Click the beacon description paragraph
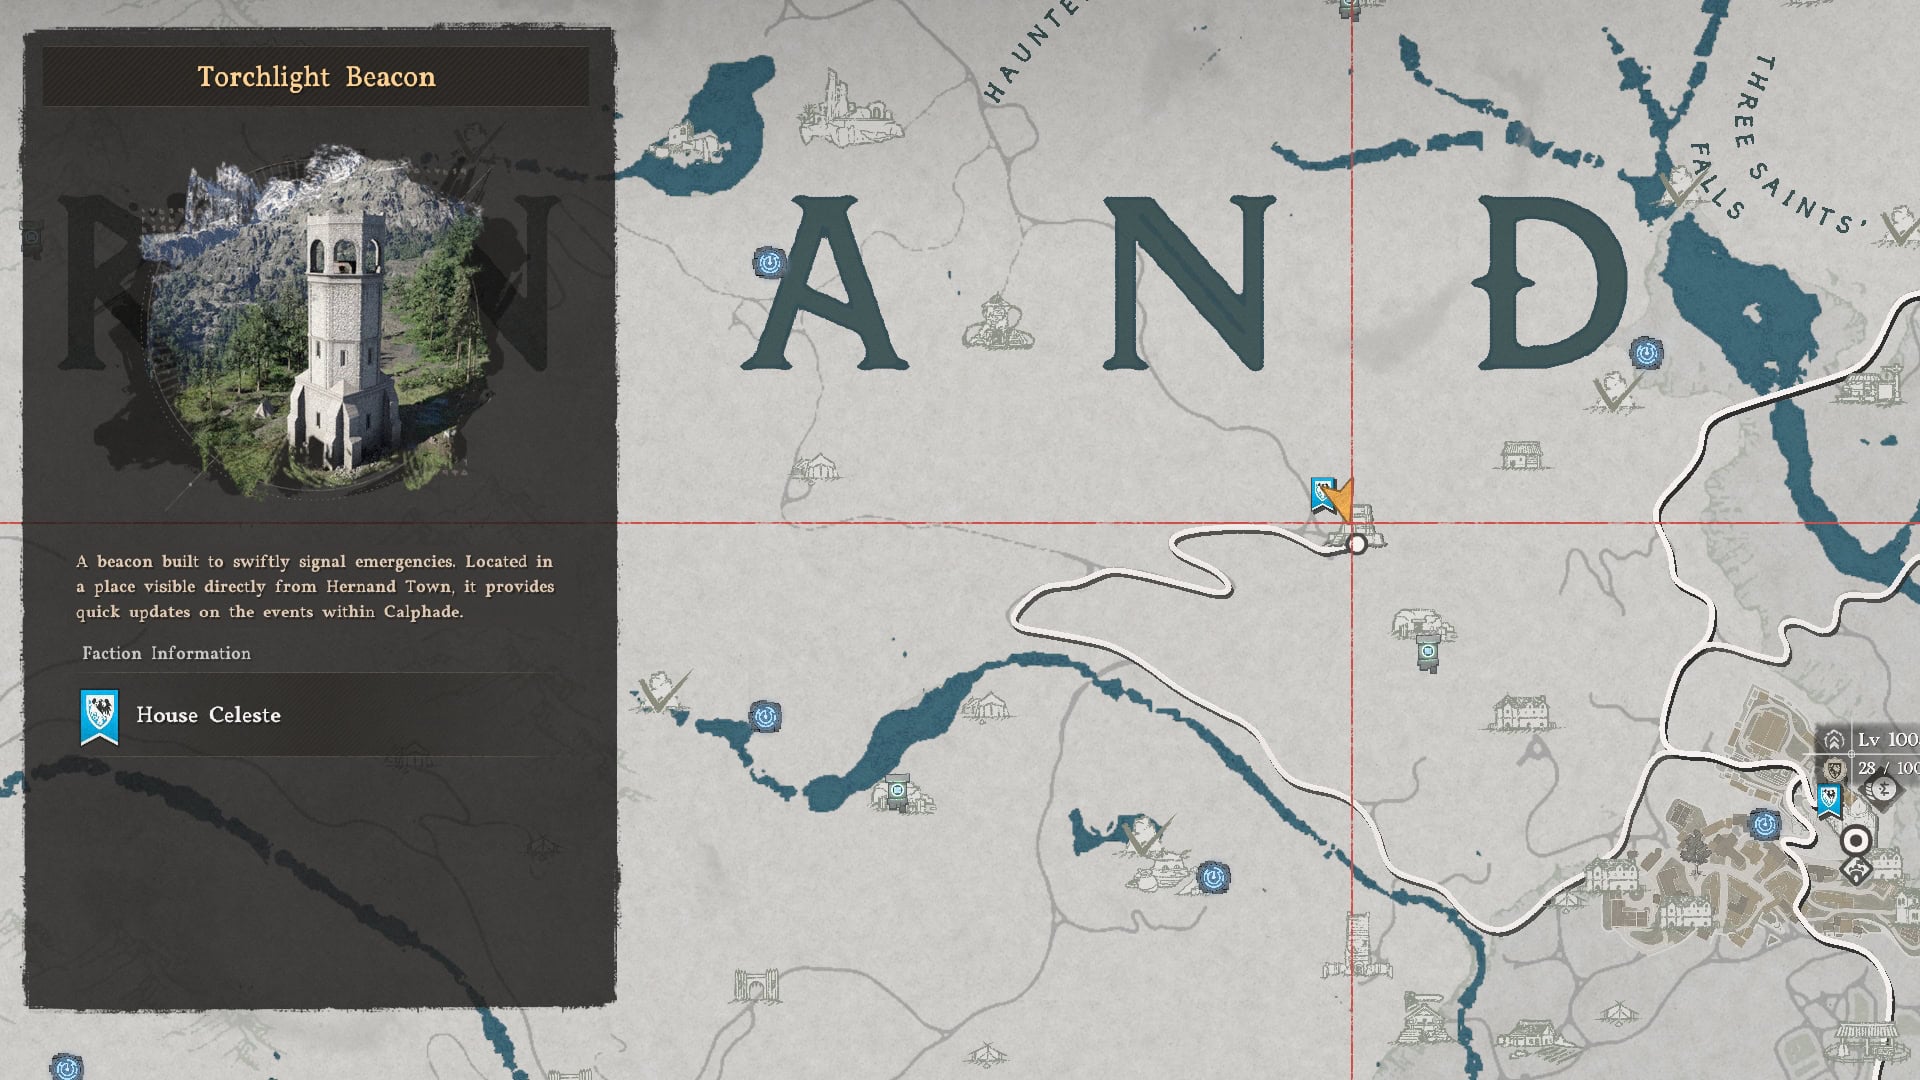Image resolution: width=1920 pixels, height=1080 pixels. pos(315,587)
